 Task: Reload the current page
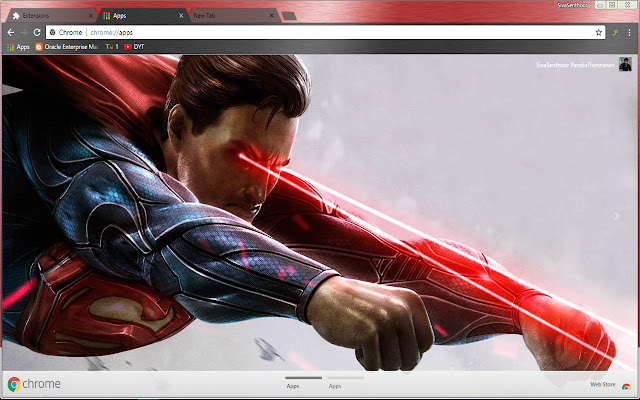coord(37,32)
